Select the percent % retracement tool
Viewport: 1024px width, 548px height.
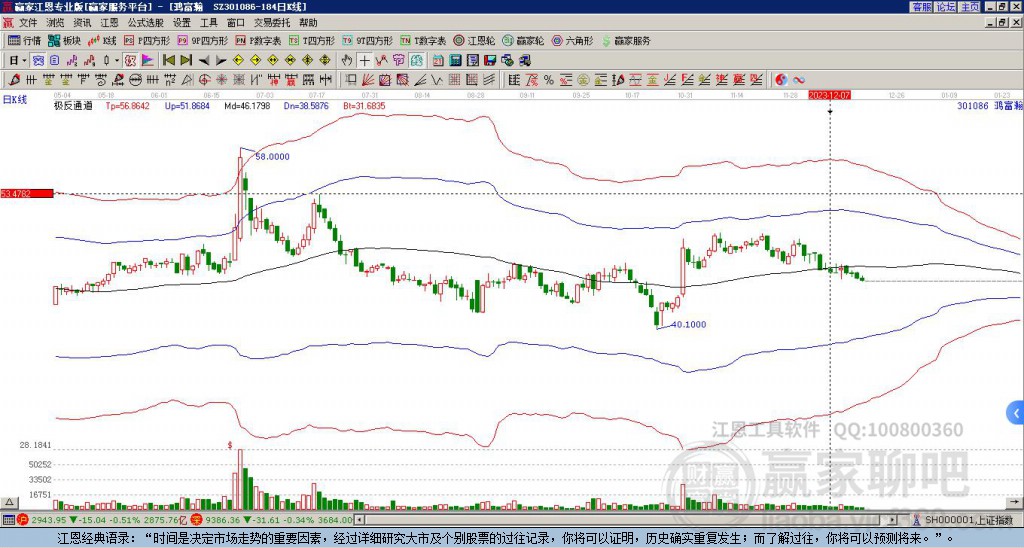[x=549, y=80]
